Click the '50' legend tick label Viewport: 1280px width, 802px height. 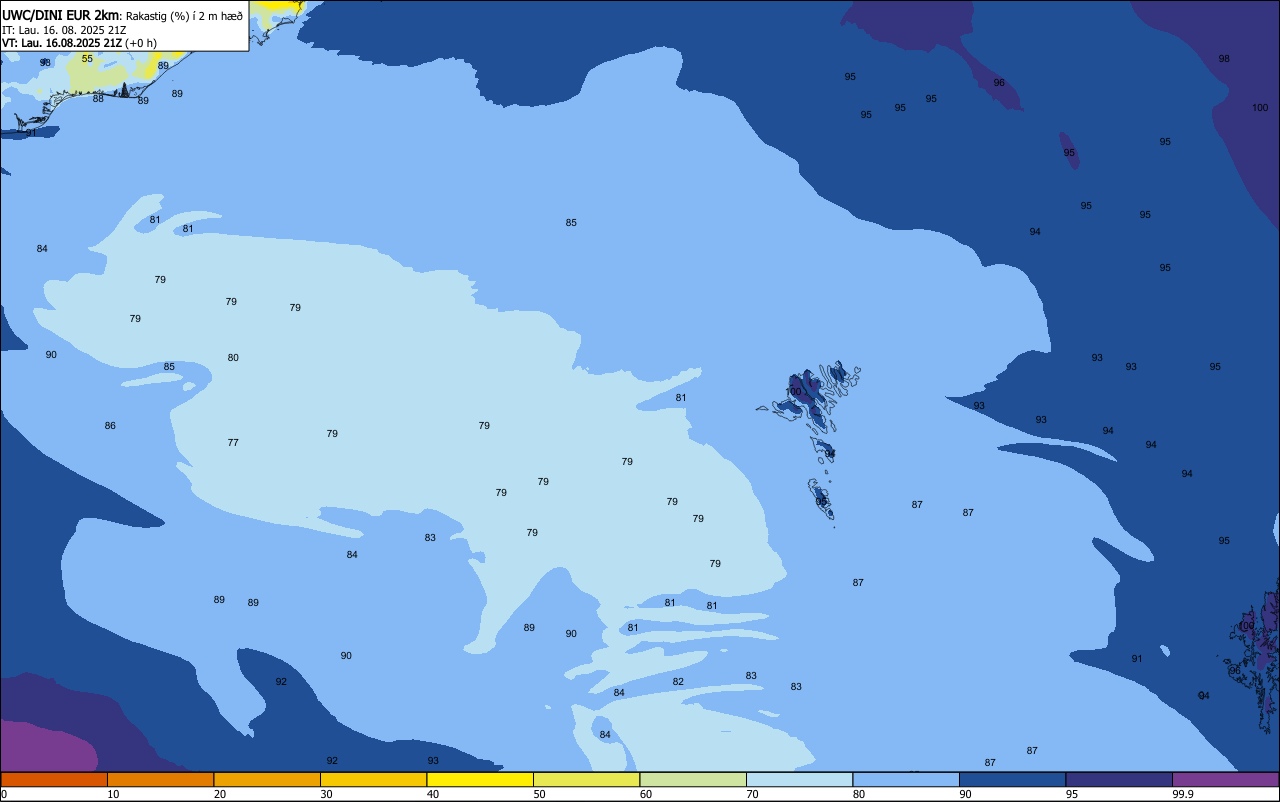click(539, 794)
